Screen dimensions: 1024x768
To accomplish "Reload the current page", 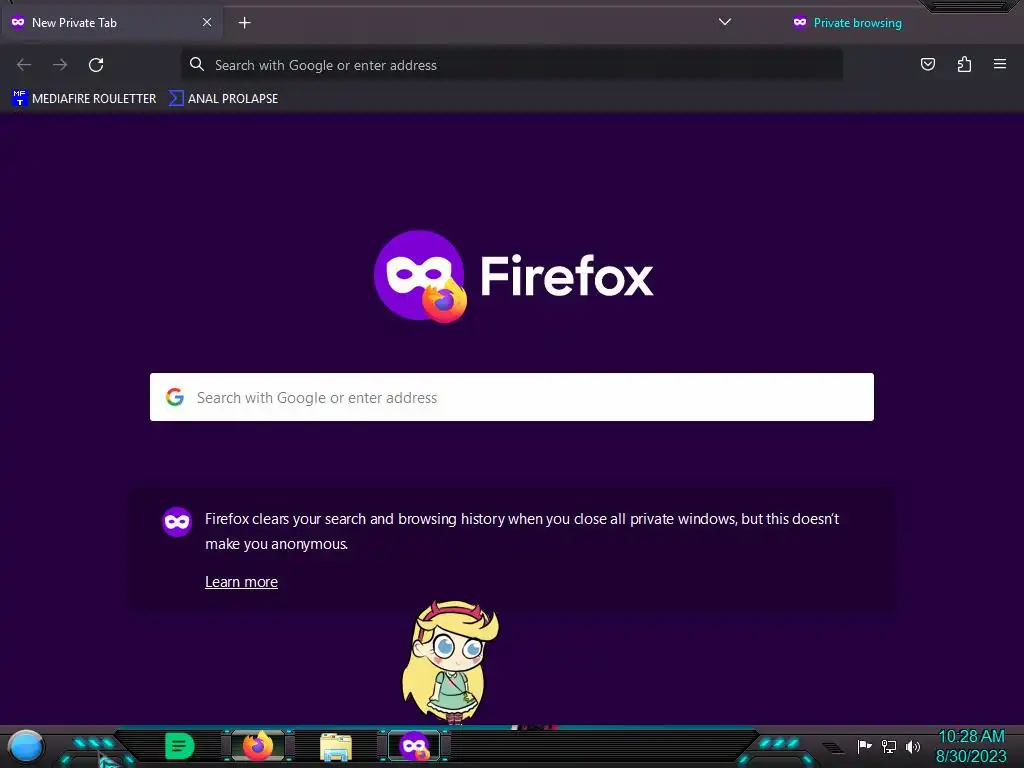I will coord(96,65).
